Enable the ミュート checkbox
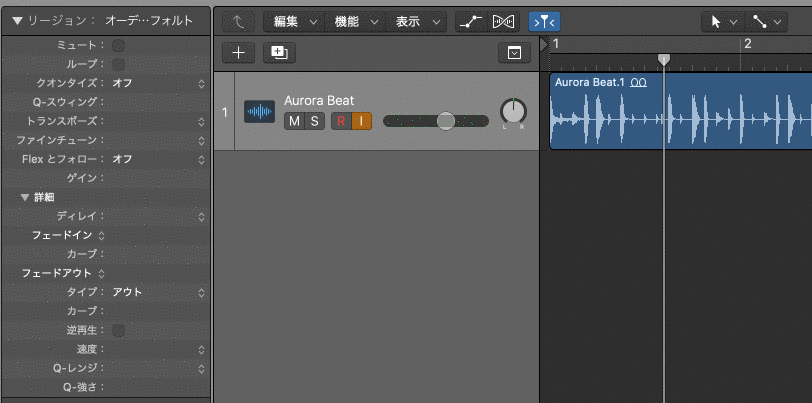This screenshot has width=812, height=403. point(119,46)
